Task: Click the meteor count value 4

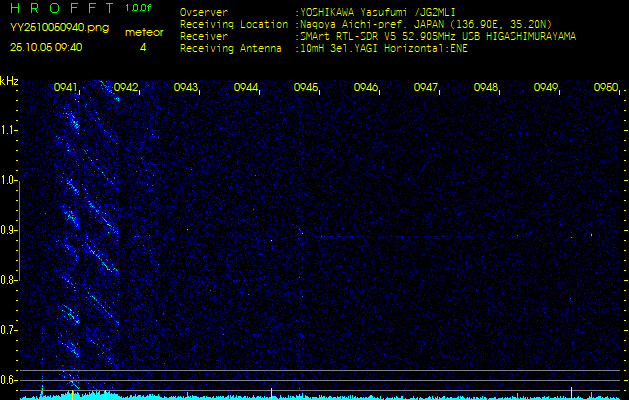Action: (143, 47)
